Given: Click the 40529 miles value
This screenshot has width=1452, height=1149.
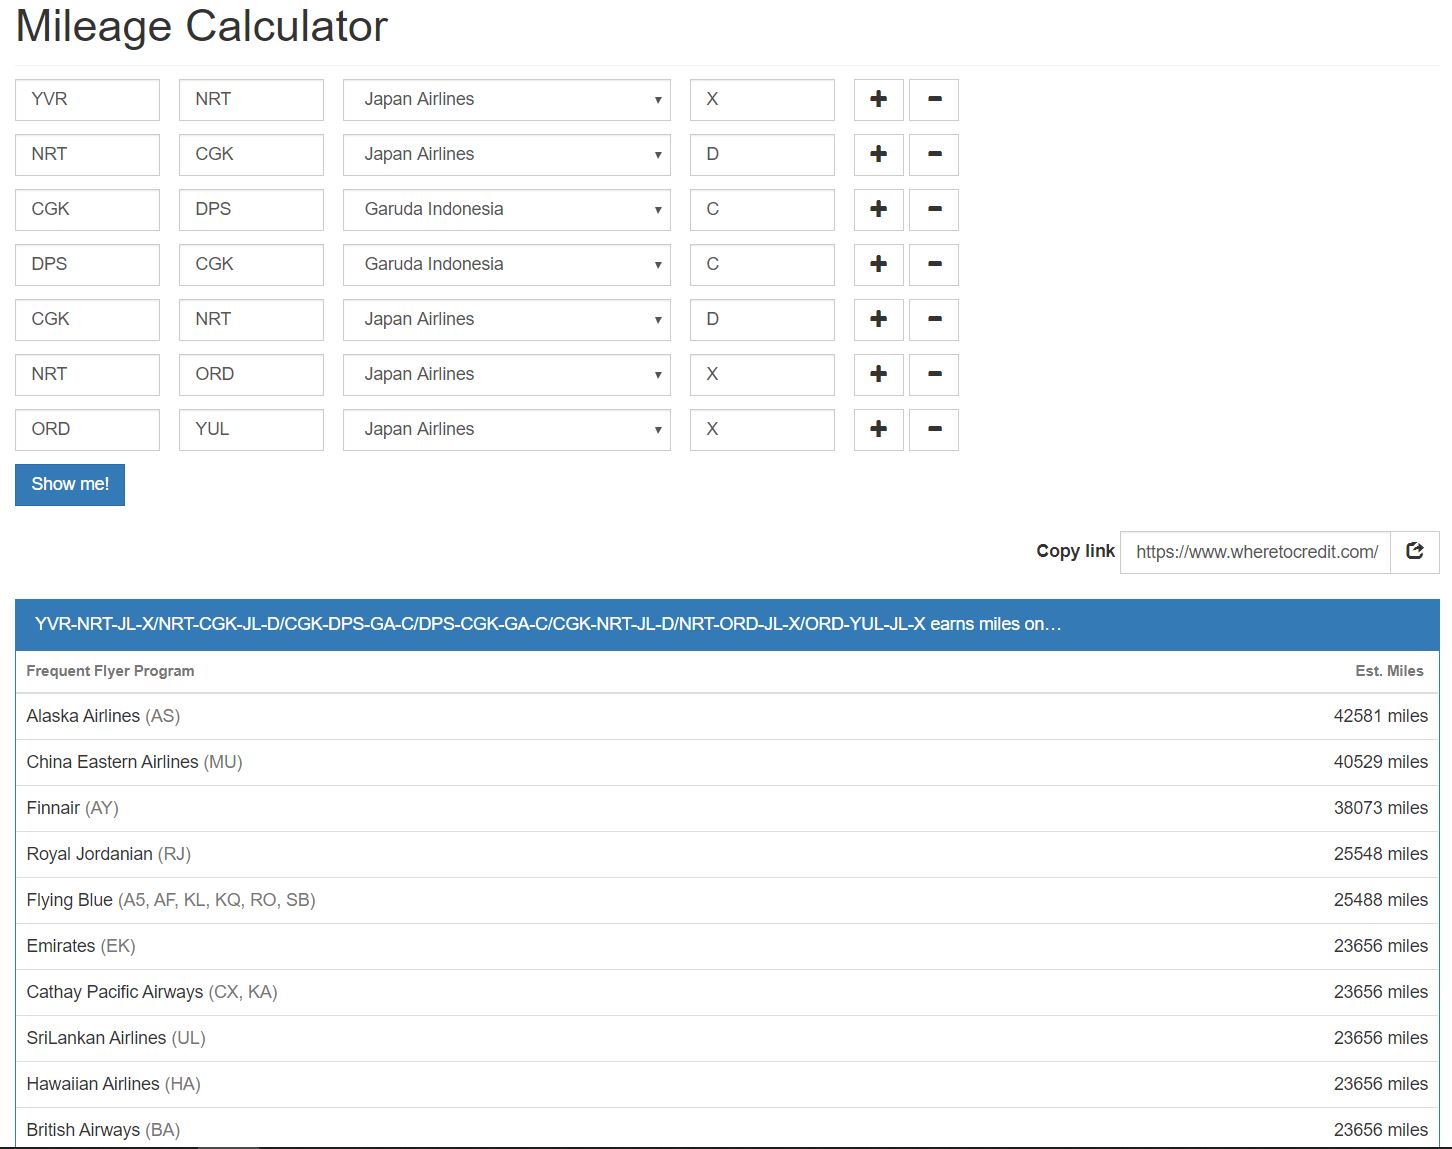Looking at the screenshot, I should point(1380,763).
